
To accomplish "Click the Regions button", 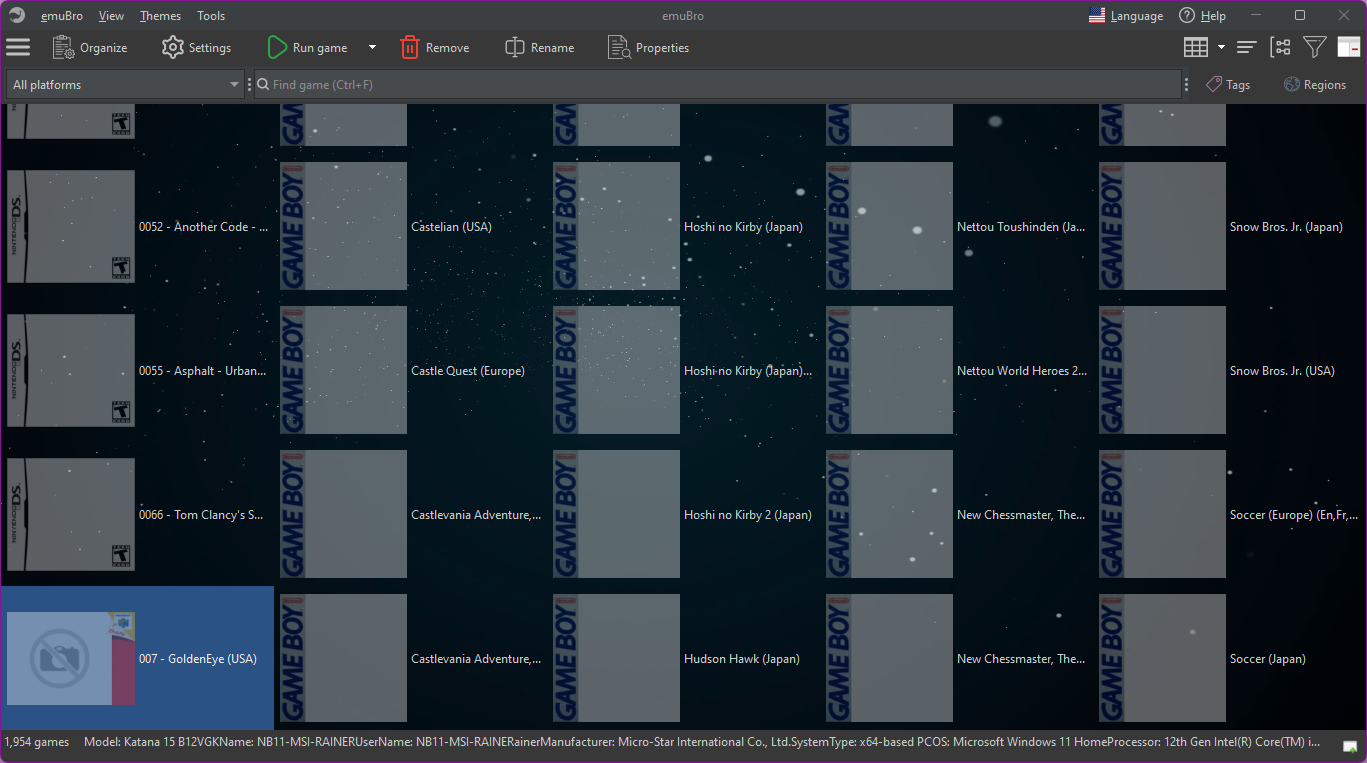I will 1314,84.
